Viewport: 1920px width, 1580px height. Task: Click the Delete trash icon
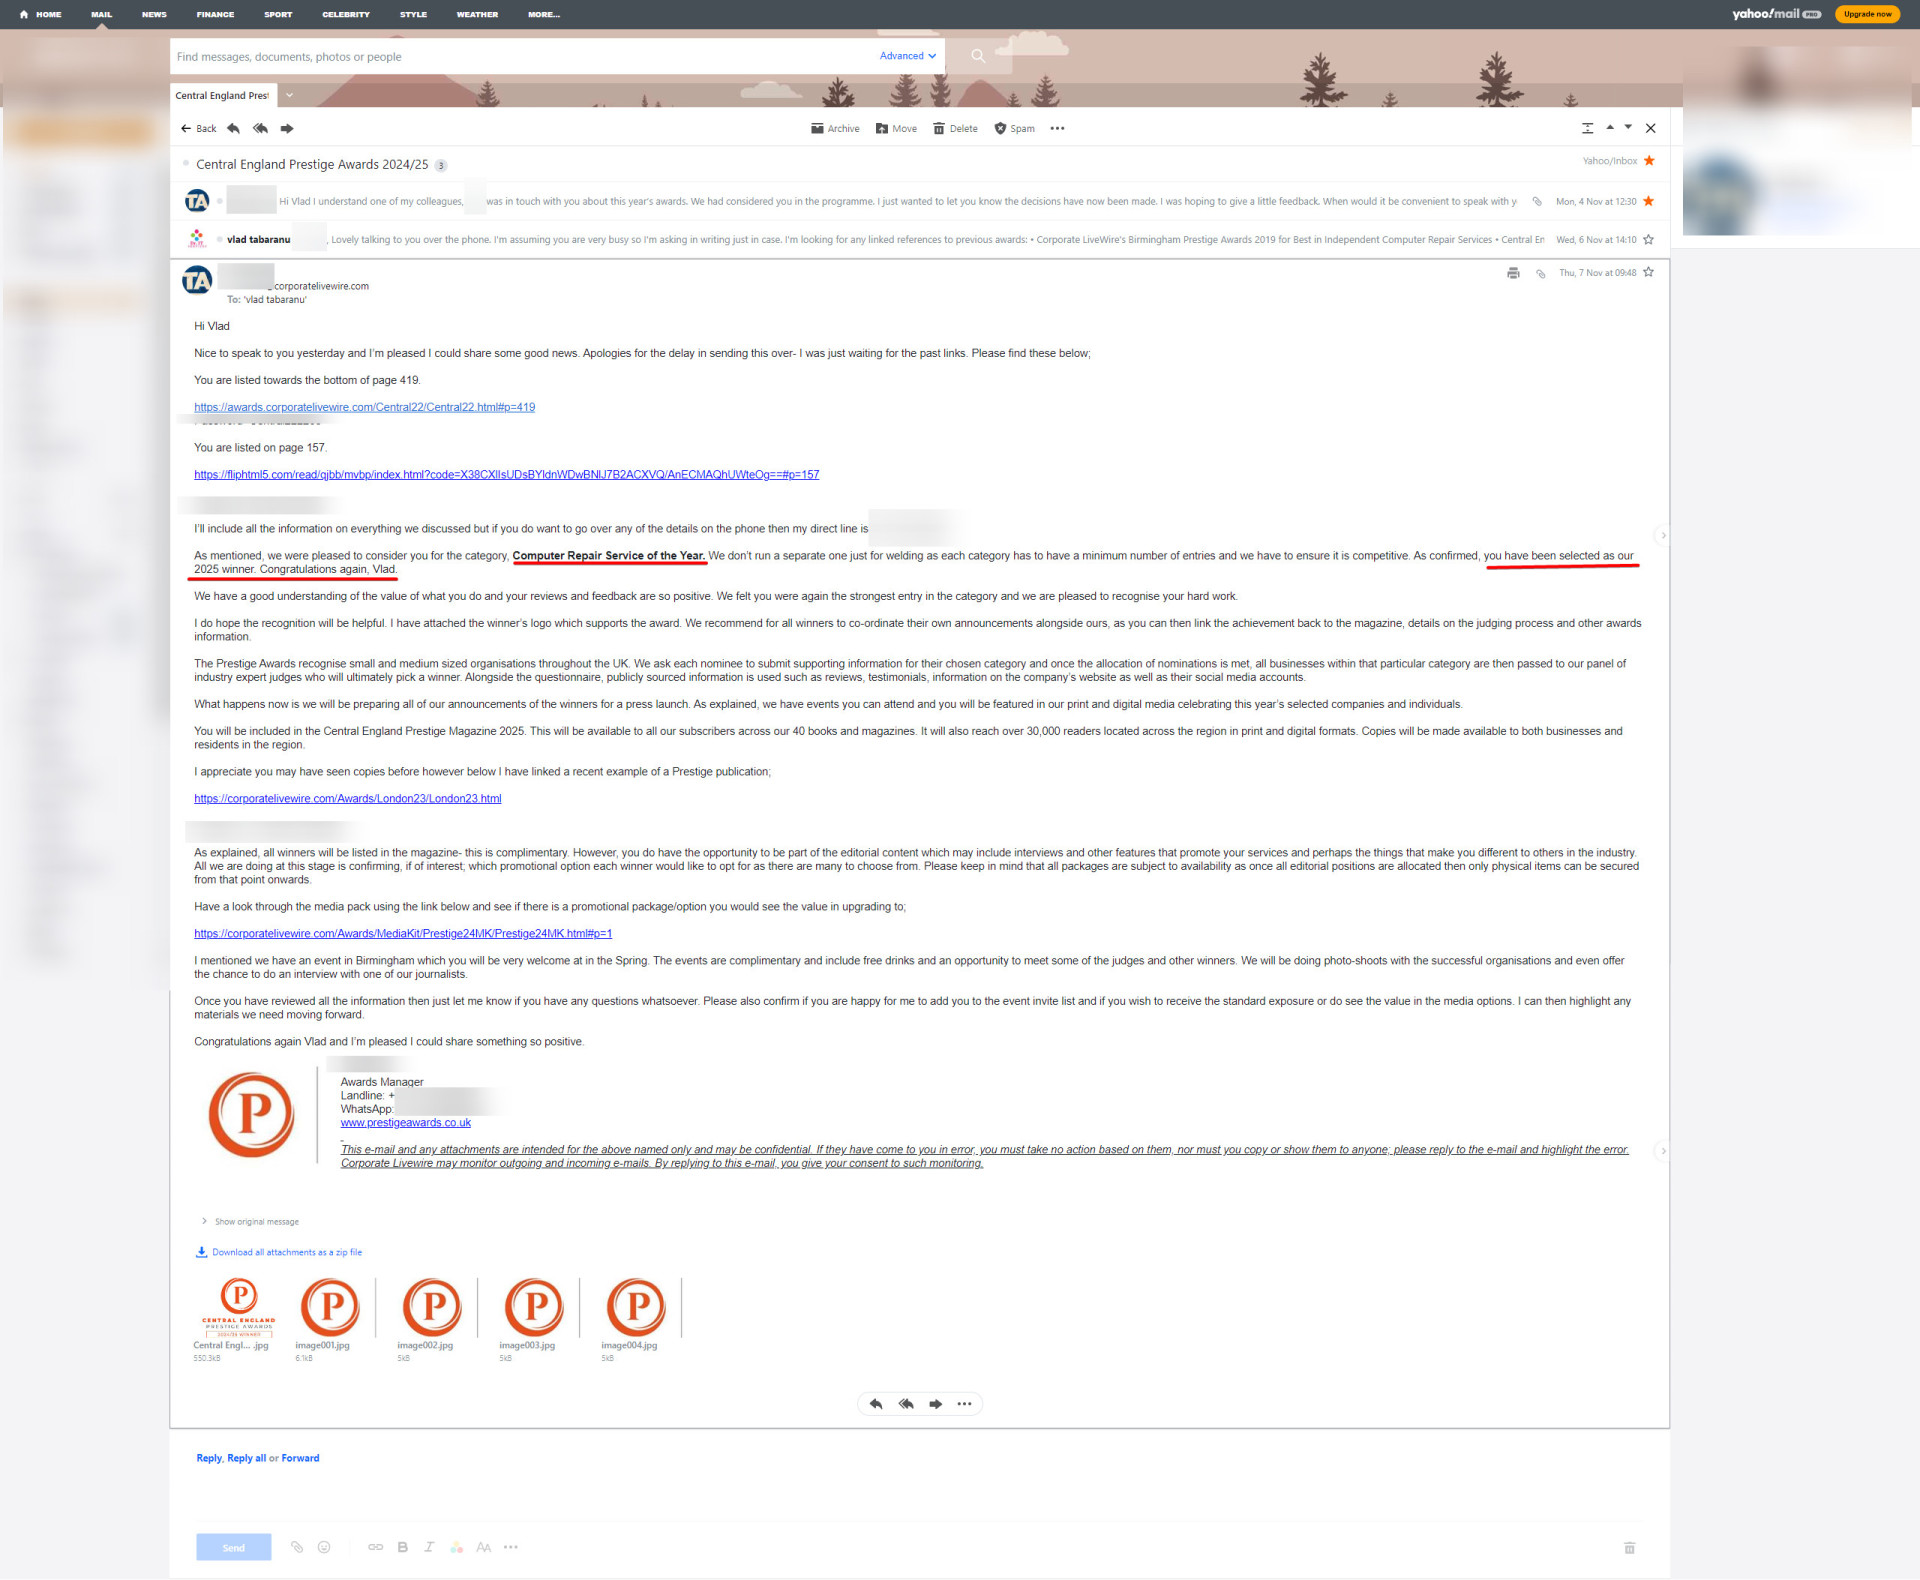(x=938, y=129)
